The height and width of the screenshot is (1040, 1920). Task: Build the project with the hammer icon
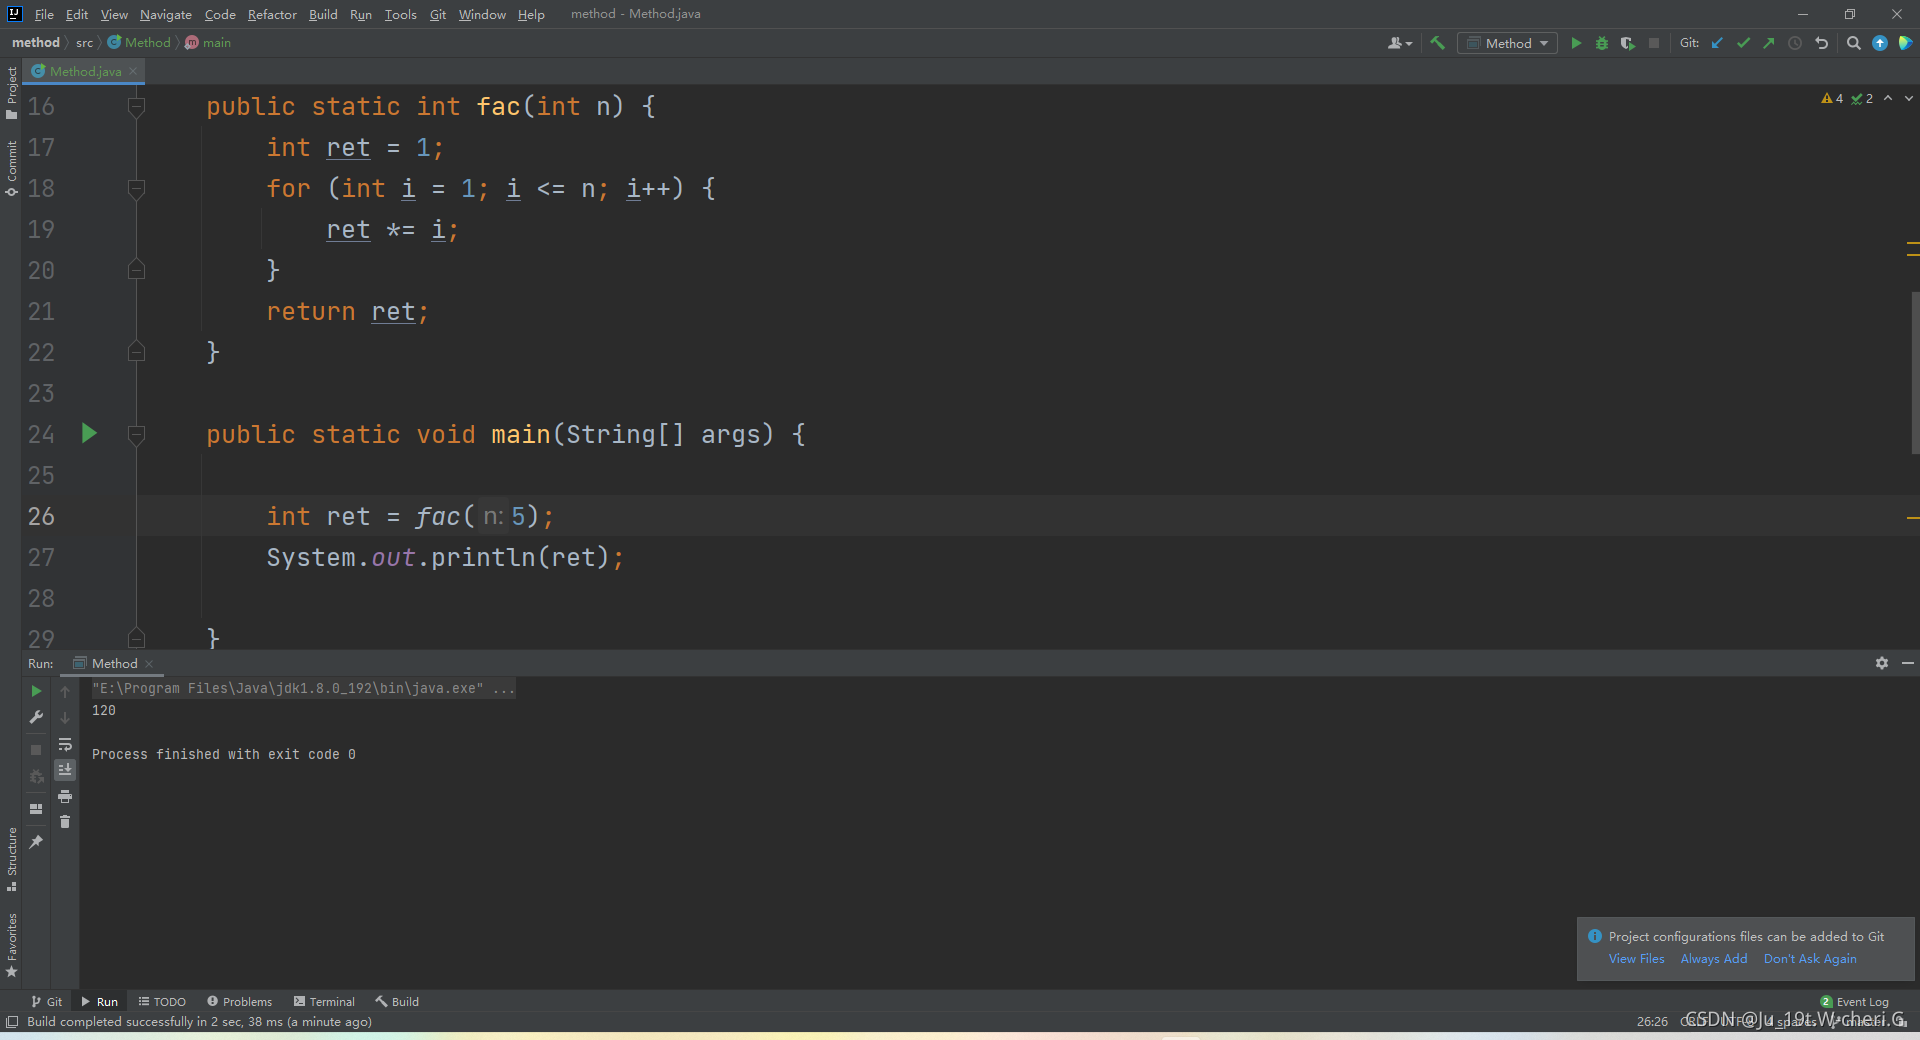(1437, 43)
